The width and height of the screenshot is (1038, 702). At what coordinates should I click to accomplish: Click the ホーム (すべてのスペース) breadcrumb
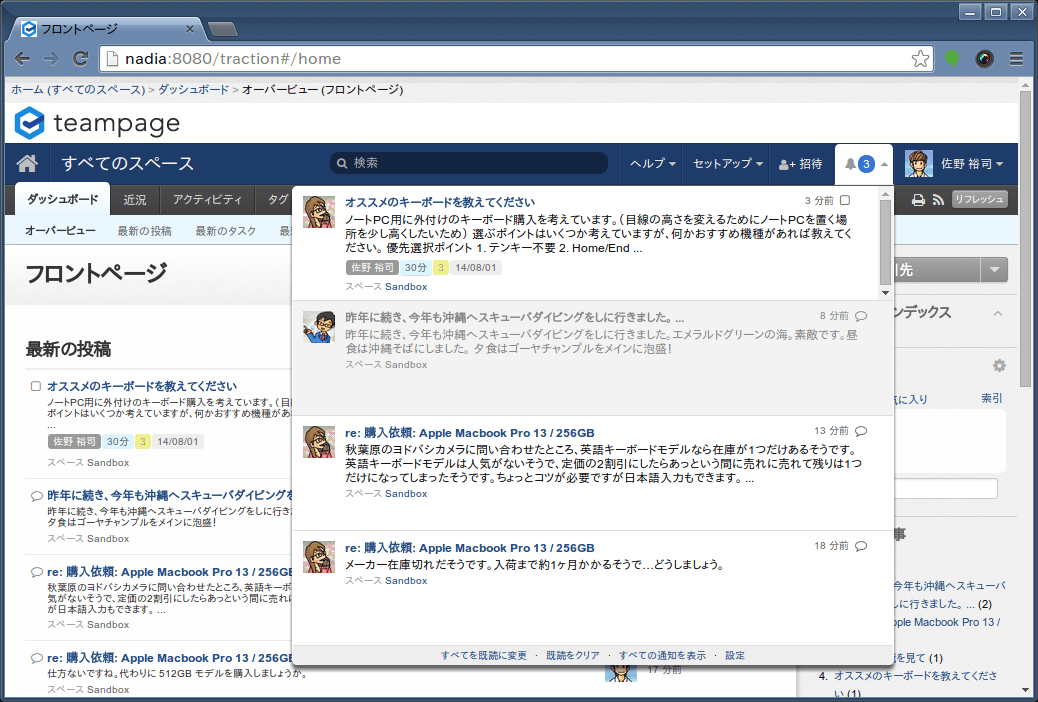point(78,89)
